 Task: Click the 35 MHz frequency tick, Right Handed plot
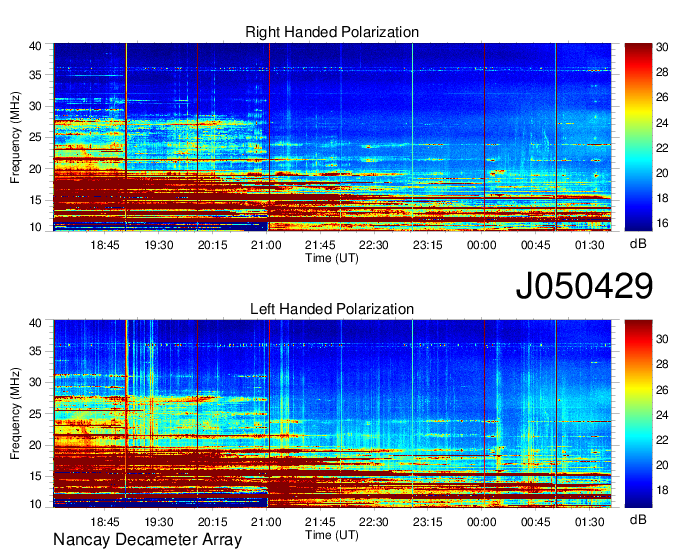(x=36, y=75)
